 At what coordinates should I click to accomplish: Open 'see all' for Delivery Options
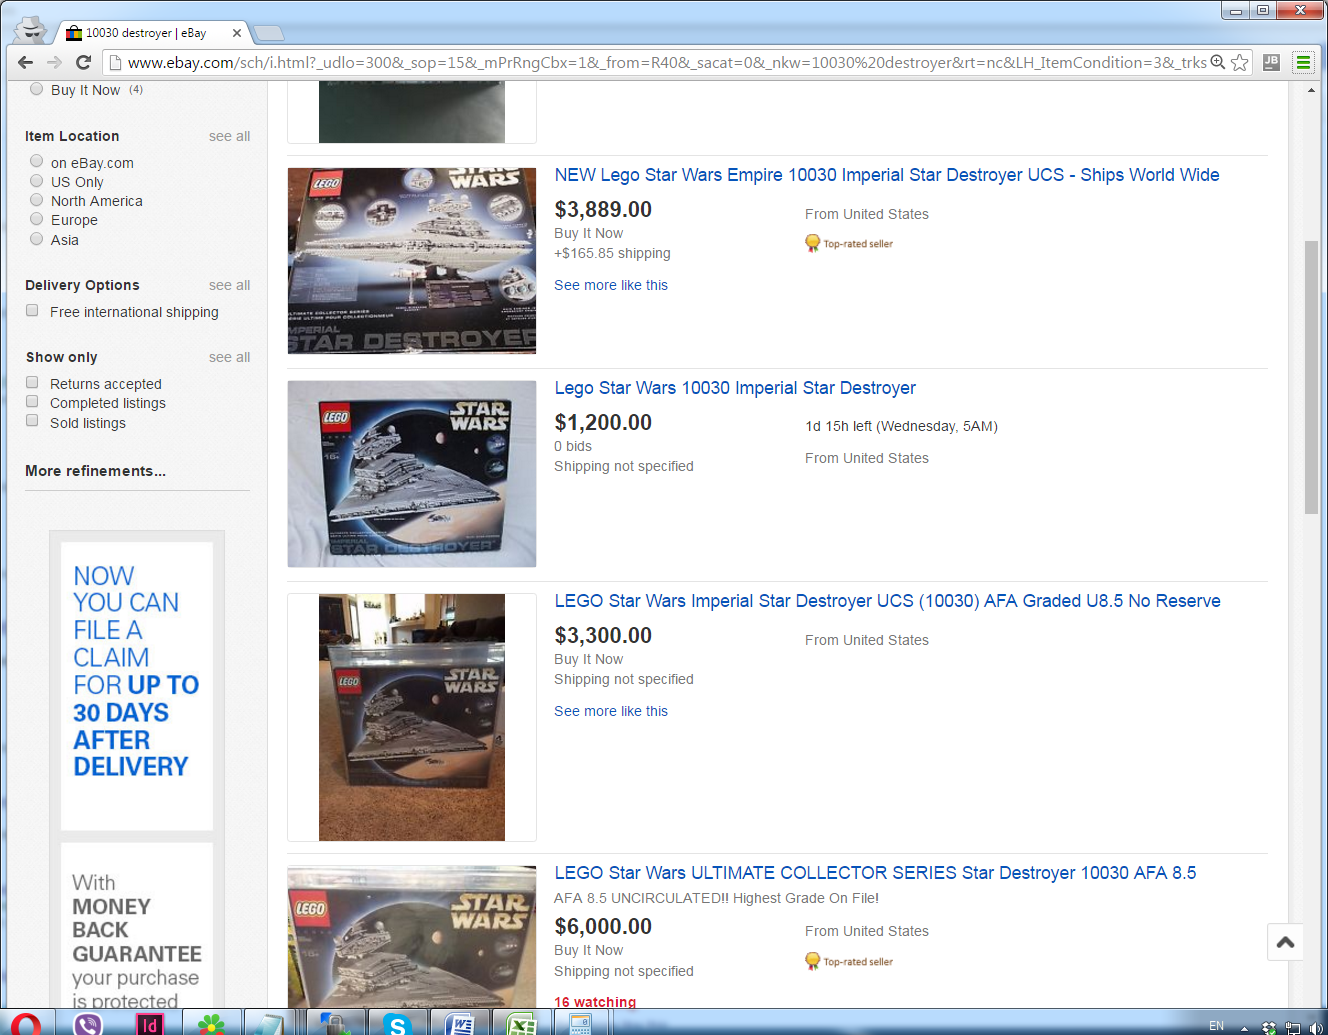coord(229,285)
